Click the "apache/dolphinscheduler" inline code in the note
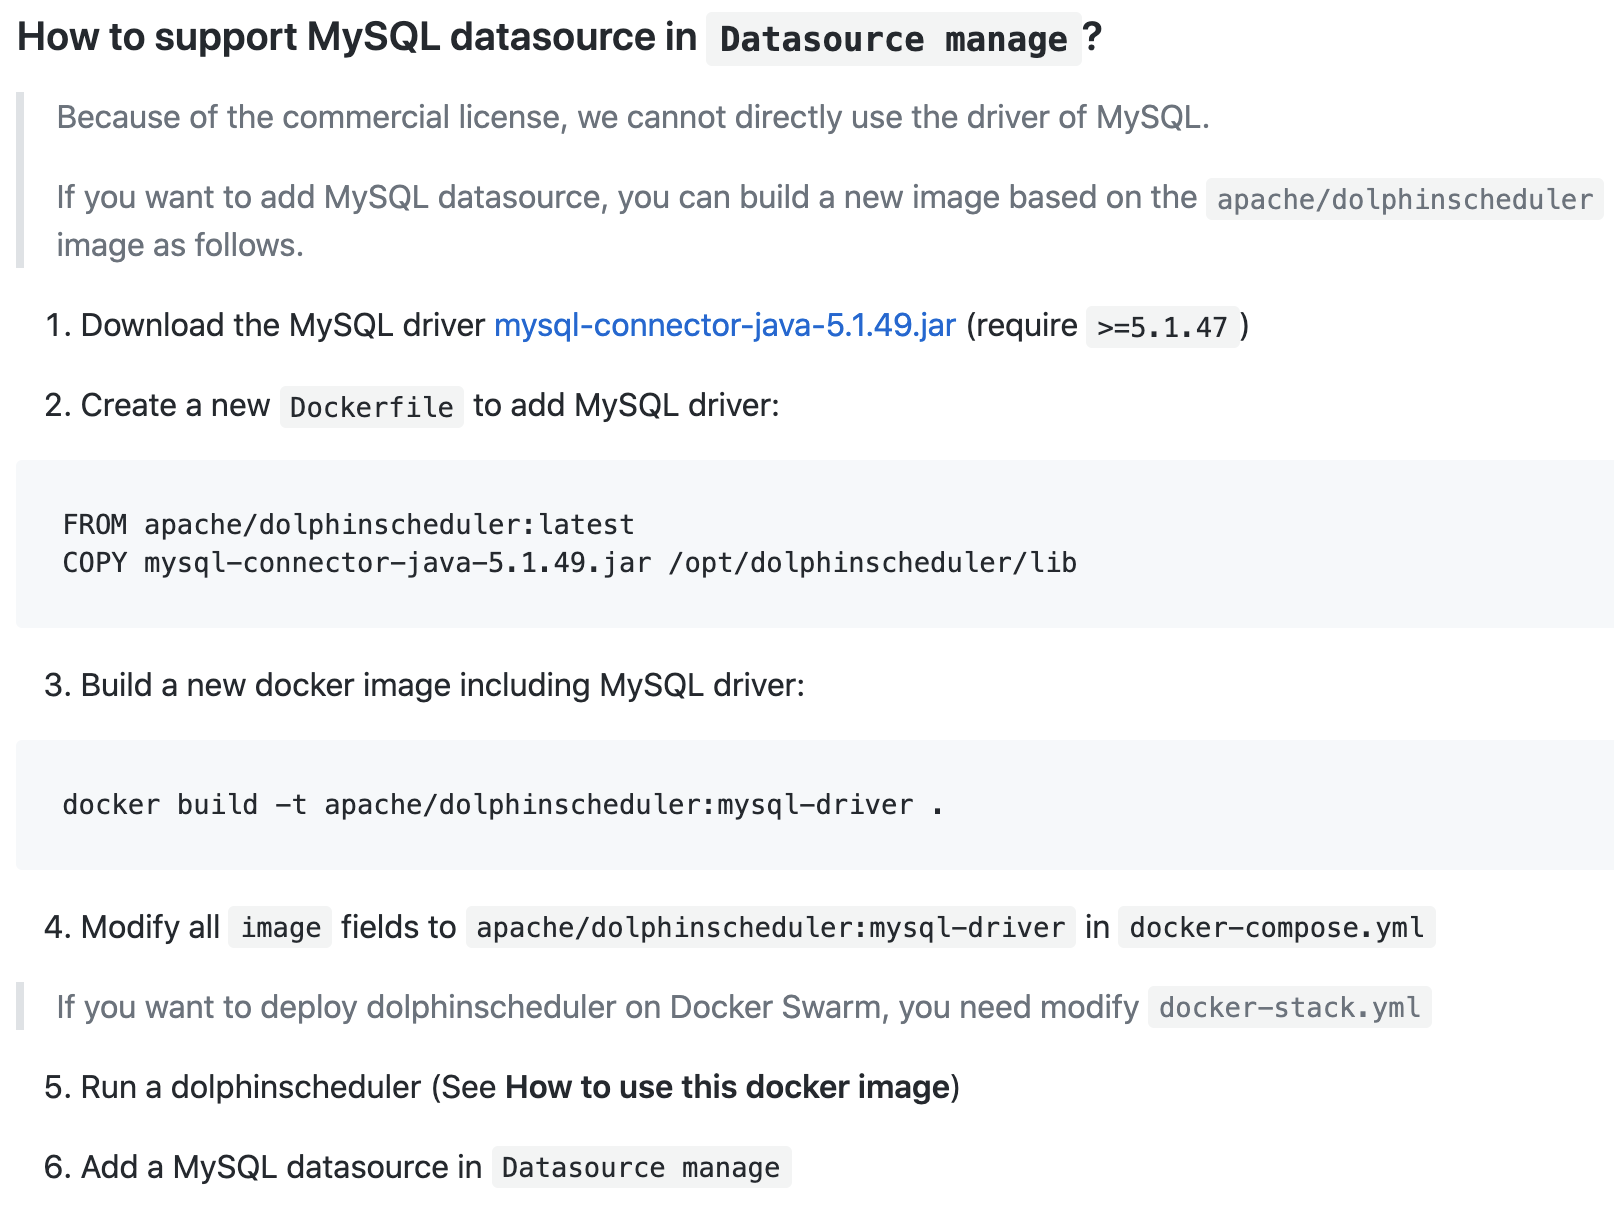 [x=1403, y=200]
